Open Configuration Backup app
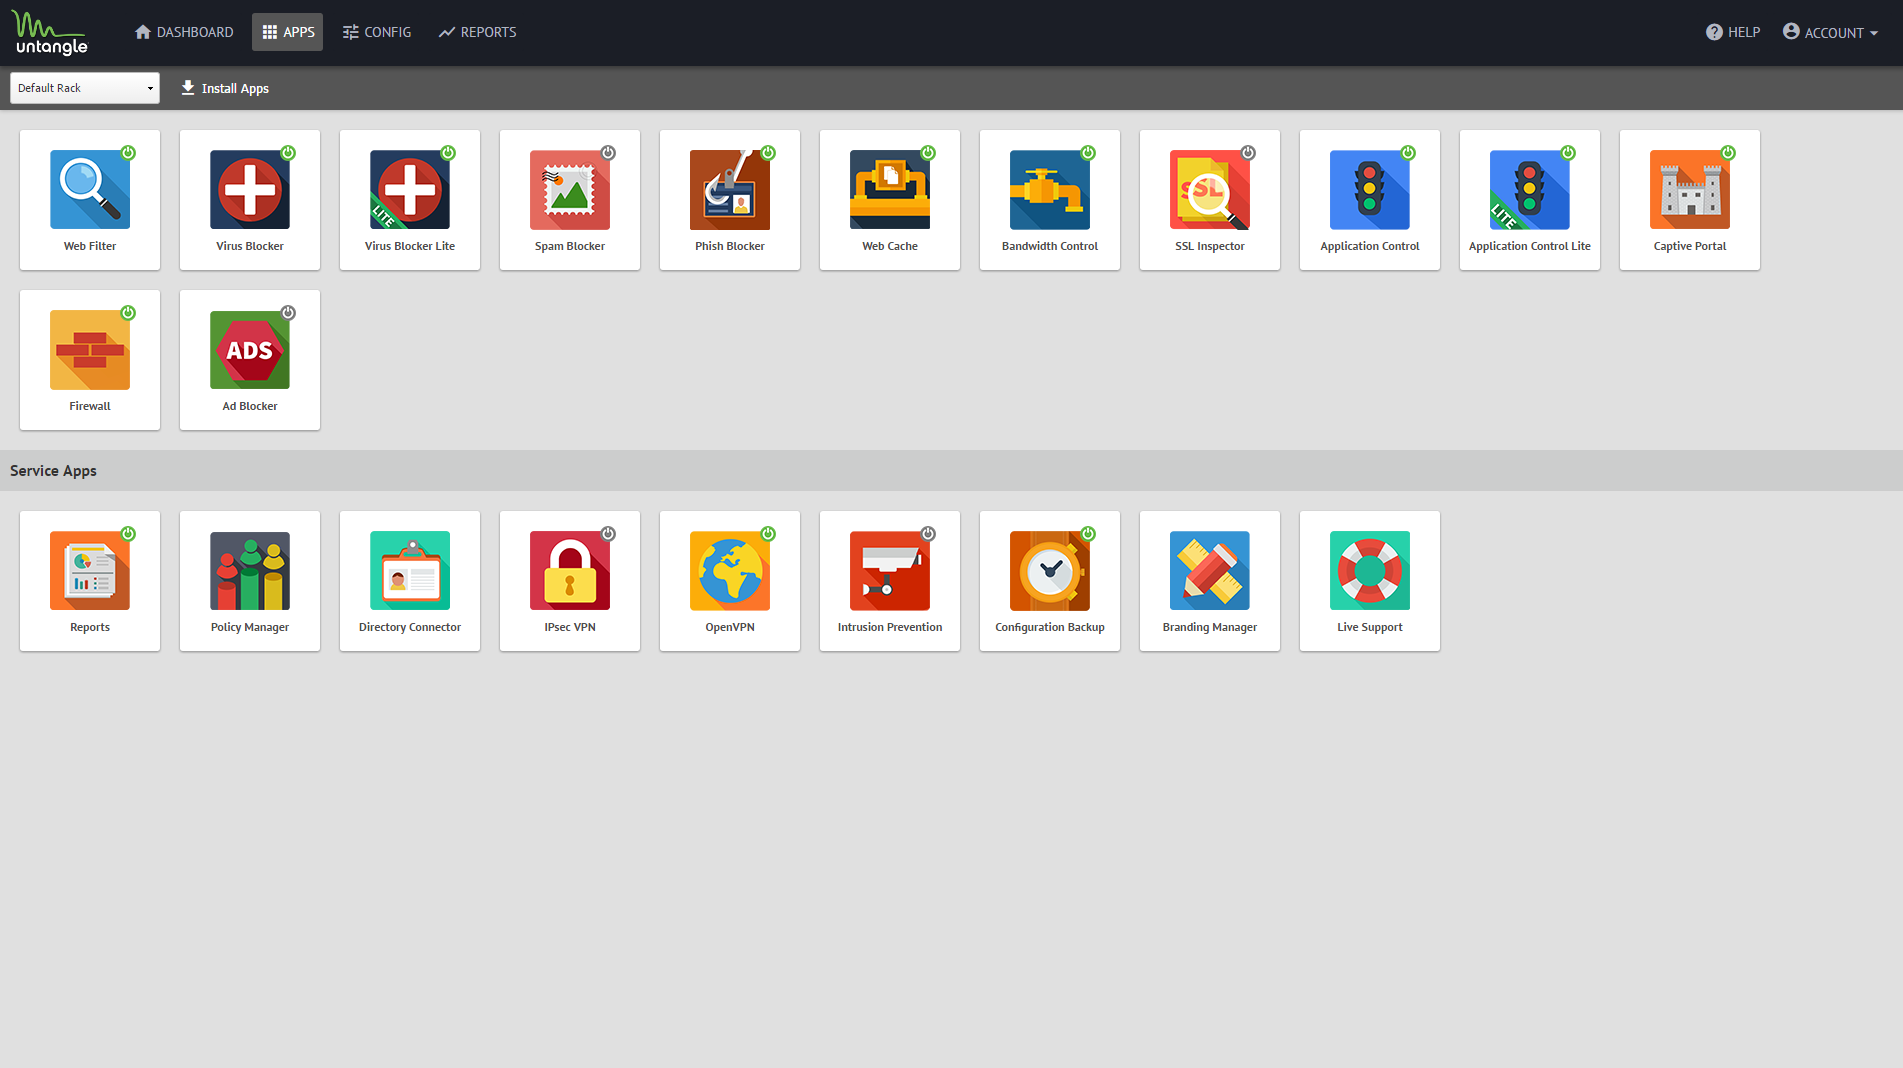The image size is (1903, 1068). point(1050,581)
